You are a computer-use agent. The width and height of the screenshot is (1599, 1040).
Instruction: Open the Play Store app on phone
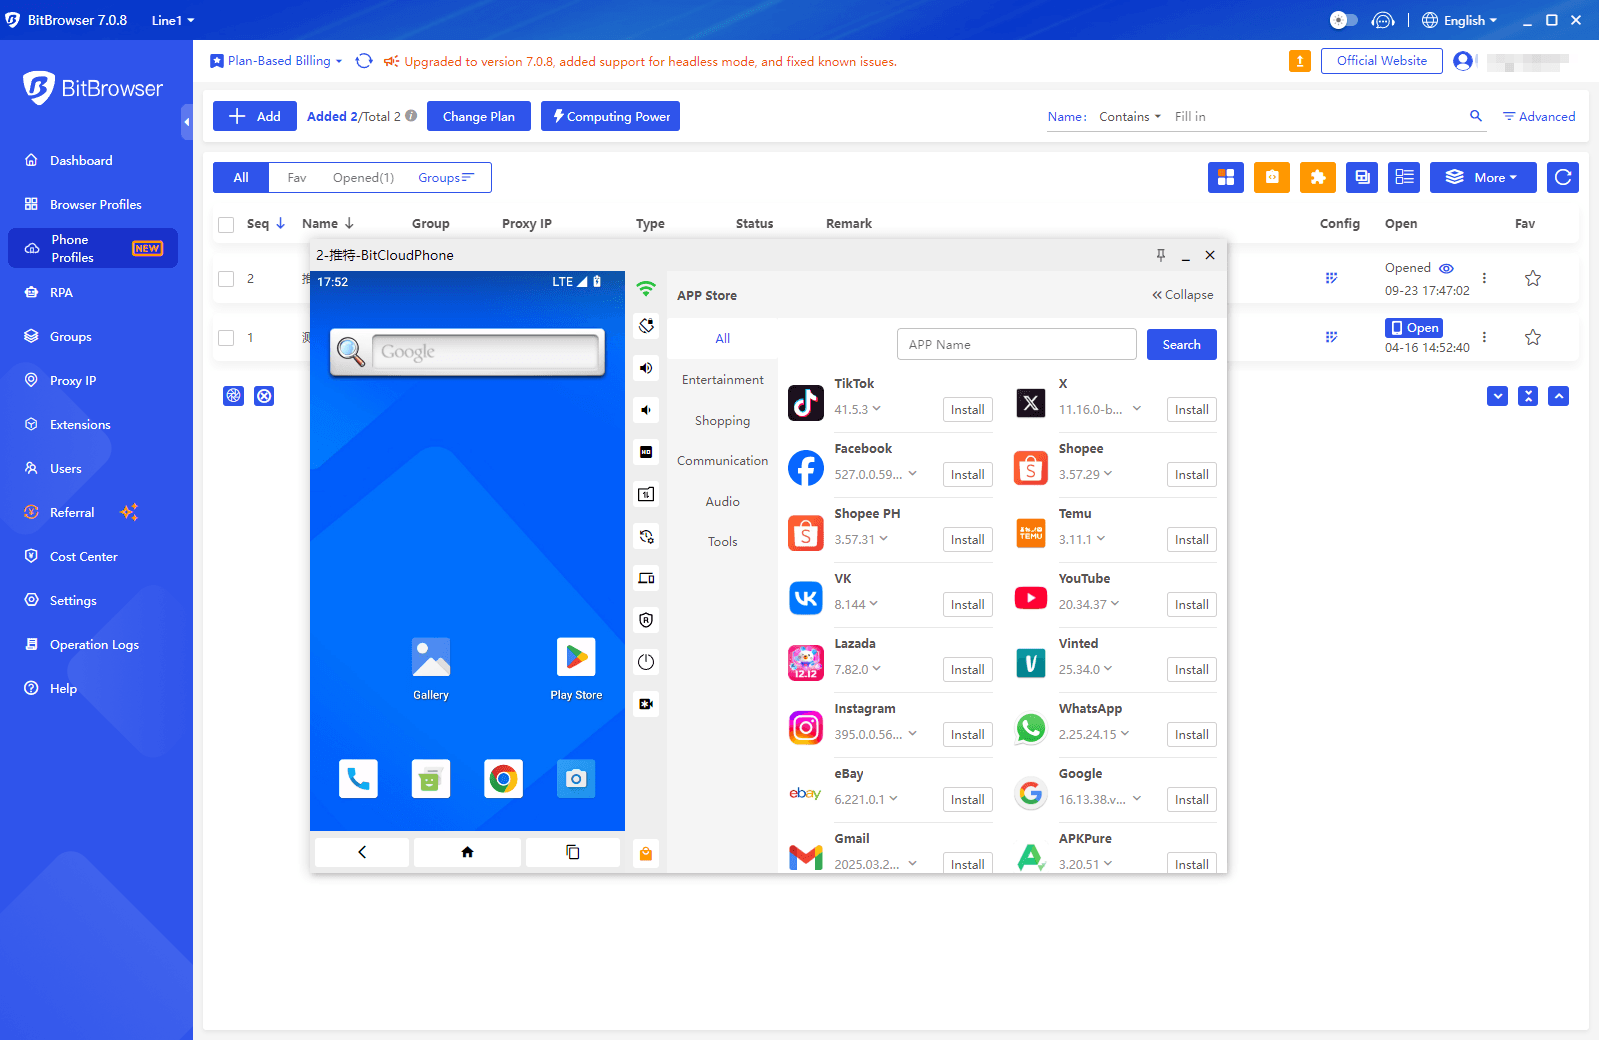(576, 669)
